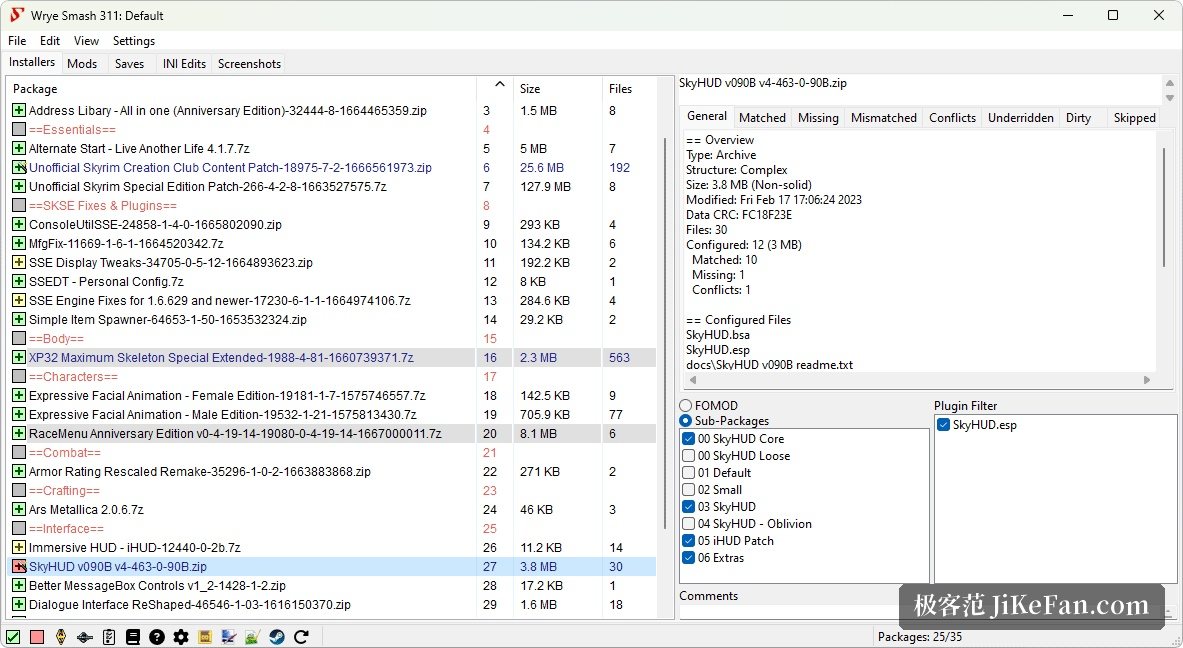Uncheck the 00 SkyHUD Core sub-package
The width and height of the screenshot is (1183, 648).
point(688,438)
